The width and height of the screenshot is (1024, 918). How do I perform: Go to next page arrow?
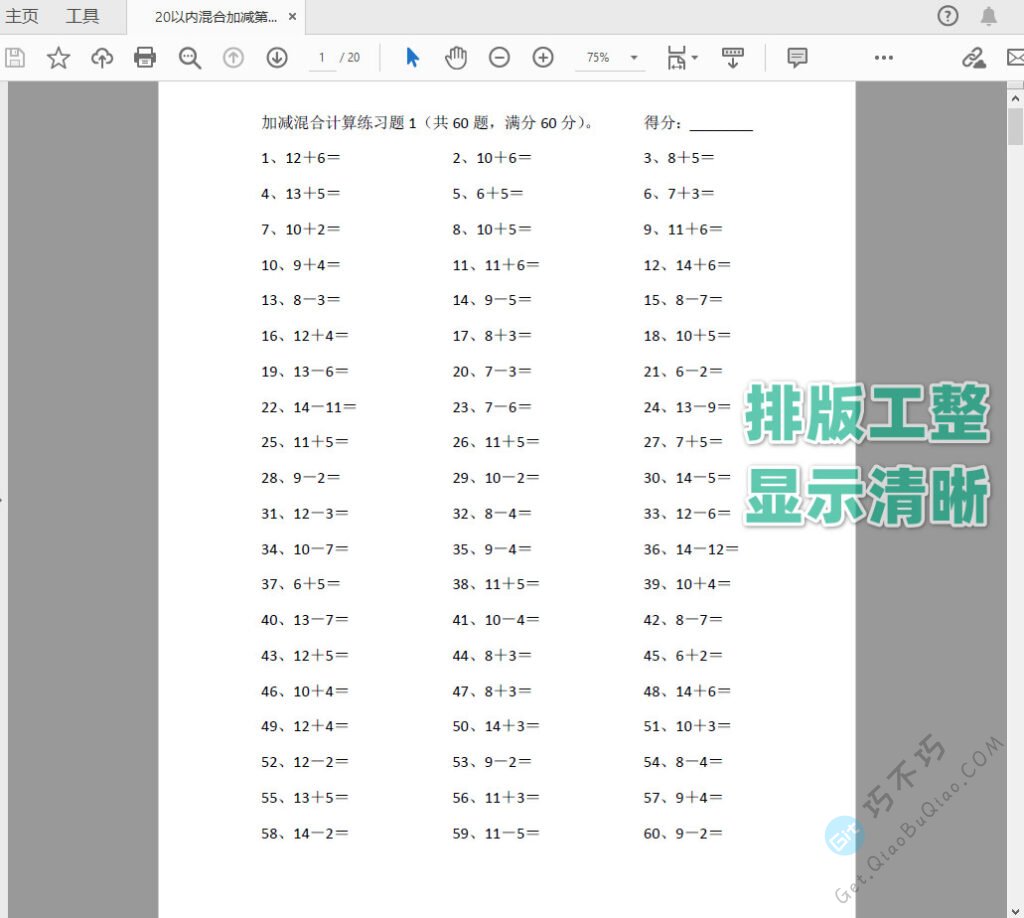(x=277, y=58)
